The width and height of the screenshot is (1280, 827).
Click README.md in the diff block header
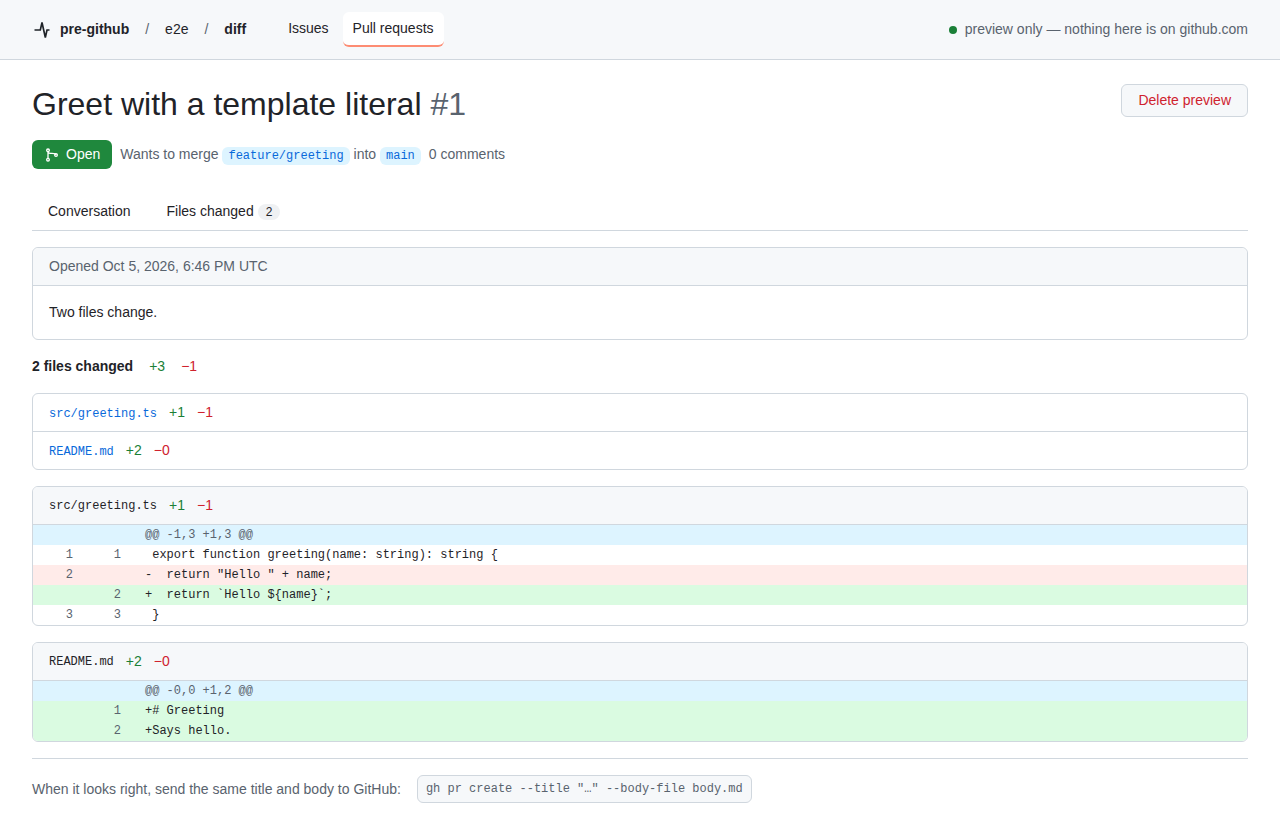(x=81, y=661)
